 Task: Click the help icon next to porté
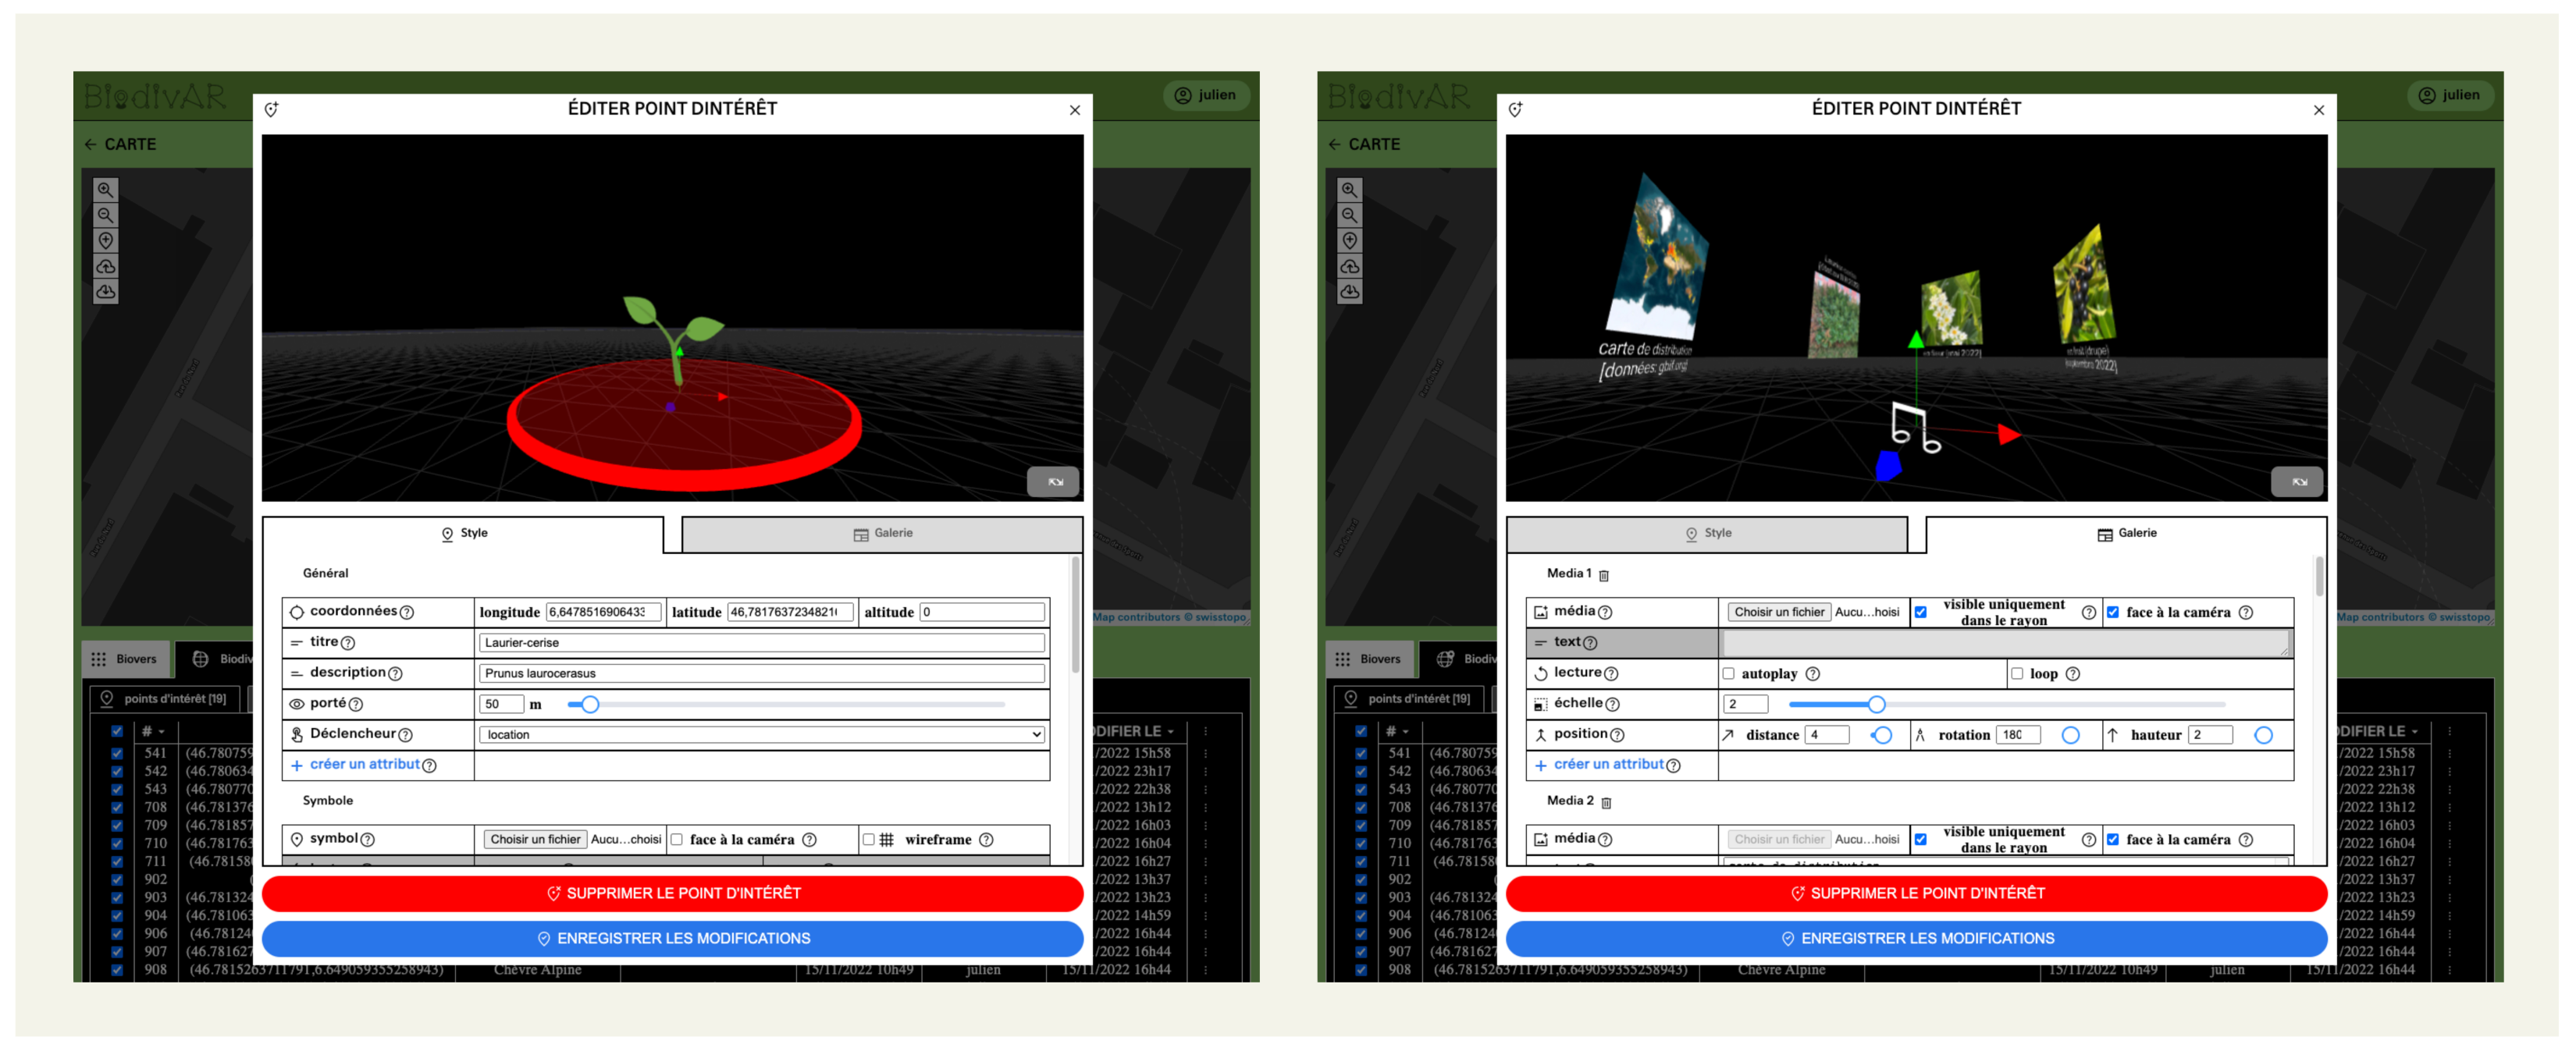point(356,704)
